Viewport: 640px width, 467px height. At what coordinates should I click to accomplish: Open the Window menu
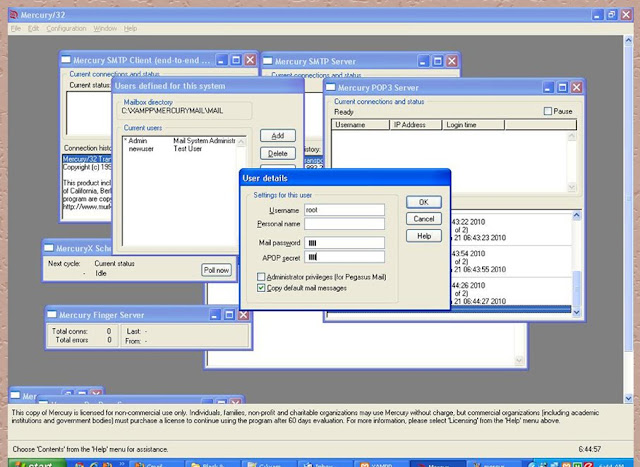coord(105,29)
